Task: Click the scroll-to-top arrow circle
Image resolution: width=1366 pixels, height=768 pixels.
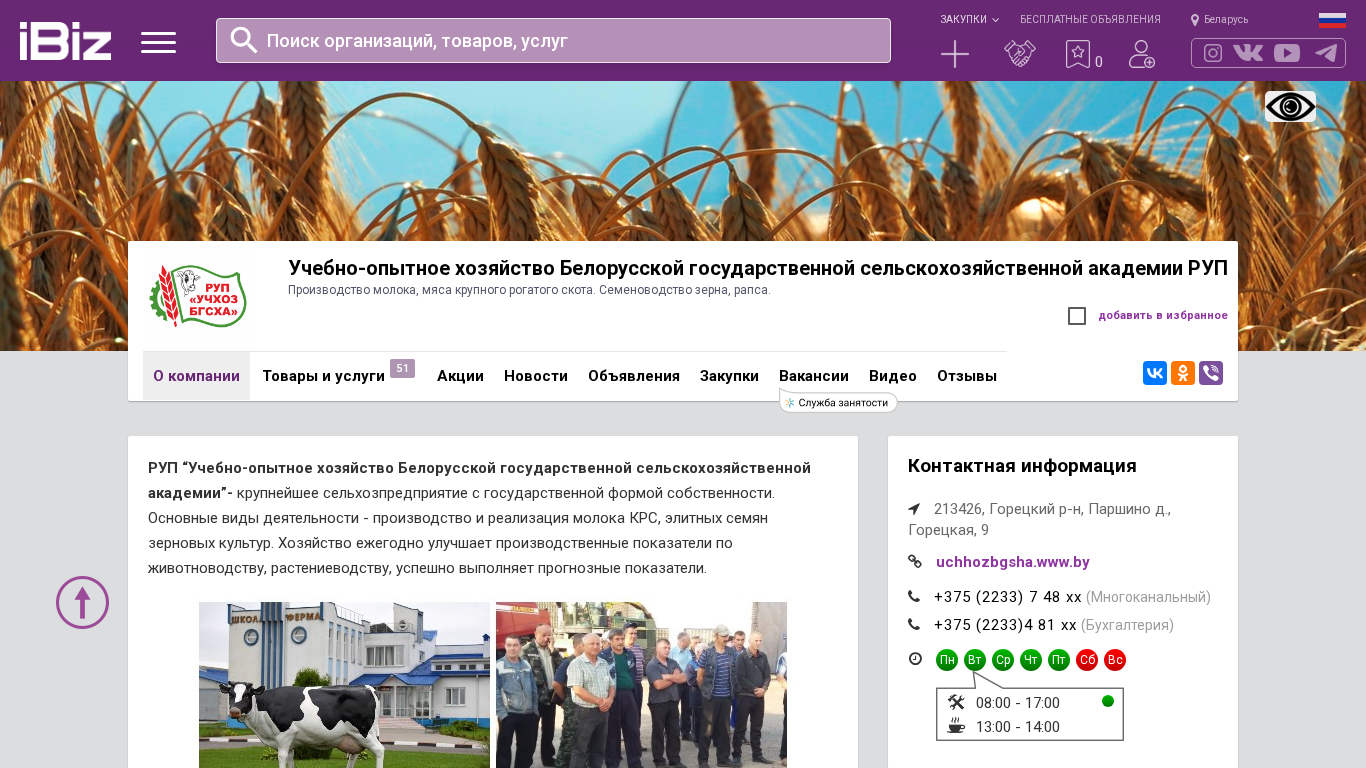Action: [82, 602]
